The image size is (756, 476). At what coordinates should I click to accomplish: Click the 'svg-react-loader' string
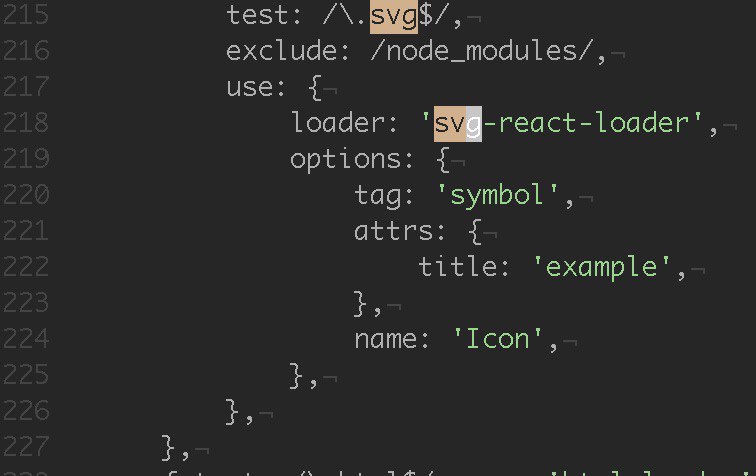pyautogui.click(x=562, y=123)
